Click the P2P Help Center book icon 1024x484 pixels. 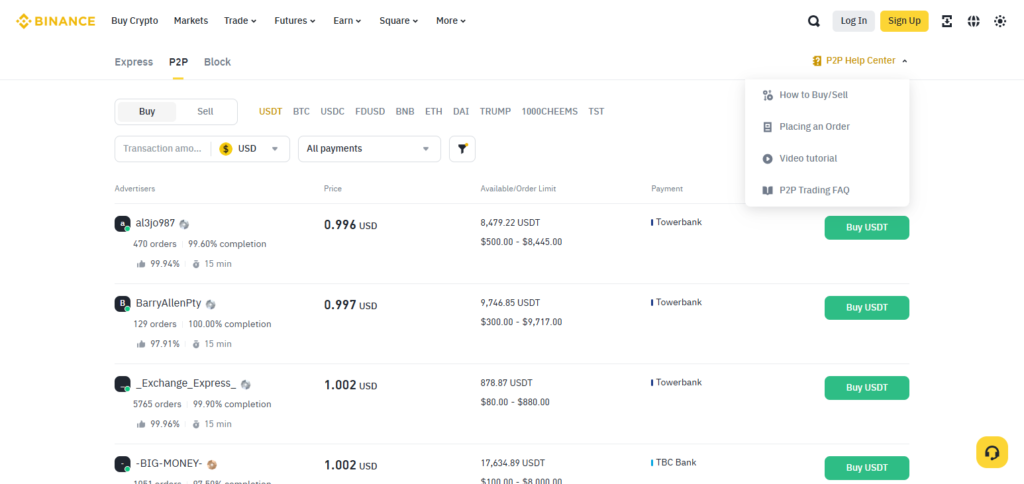coord(816,61)
